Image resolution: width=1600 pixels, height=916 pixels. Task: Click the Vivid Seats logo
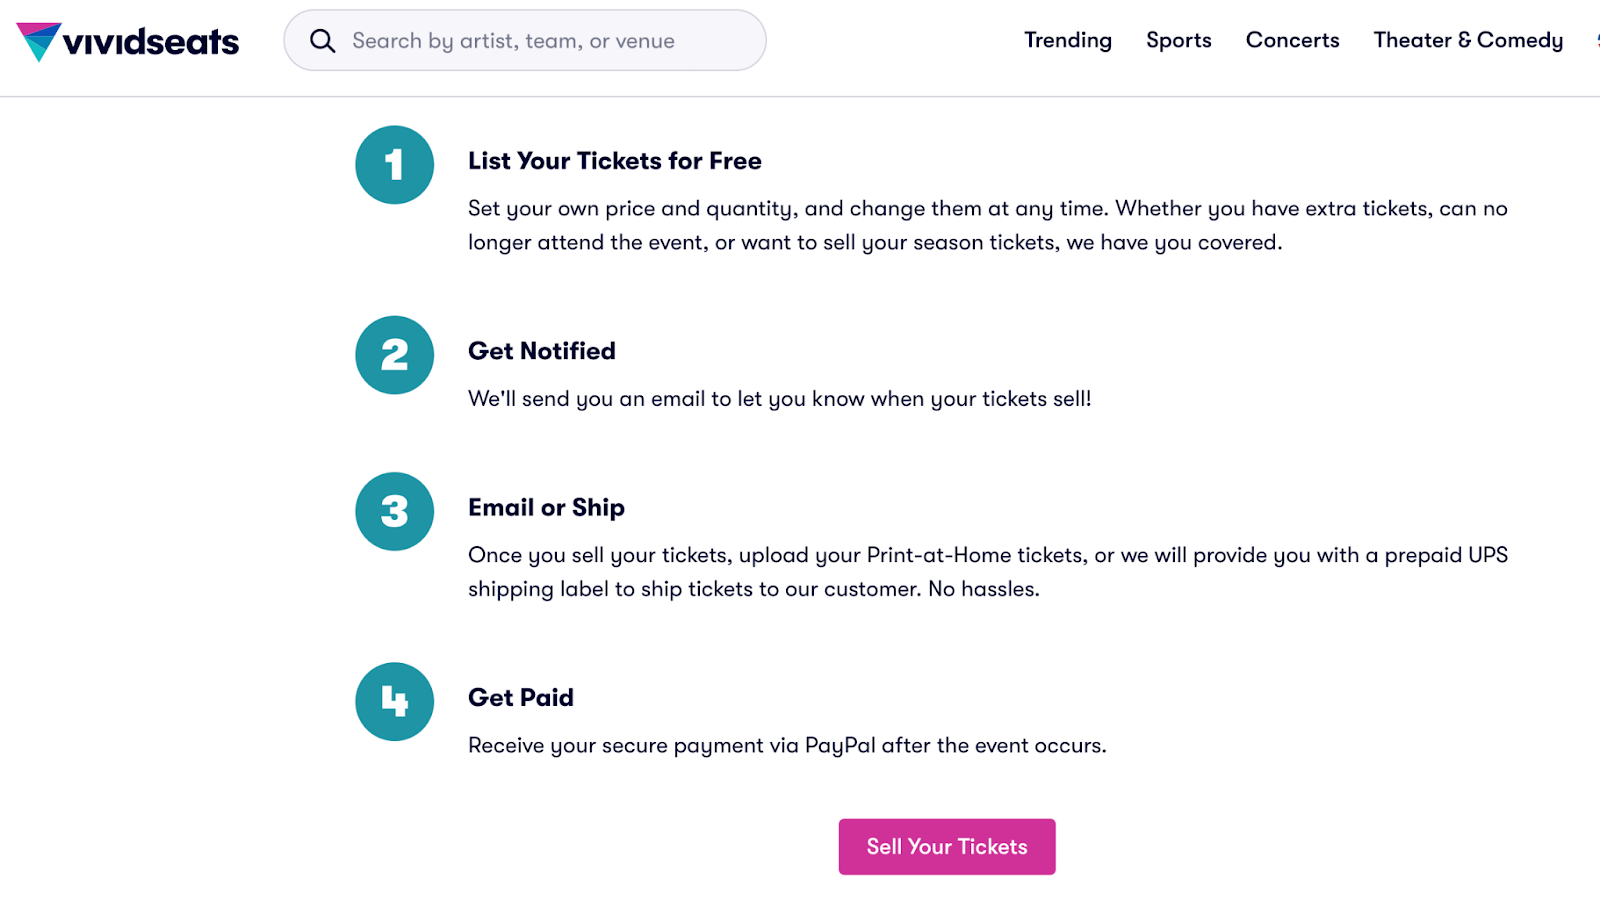tap(128, 41)
